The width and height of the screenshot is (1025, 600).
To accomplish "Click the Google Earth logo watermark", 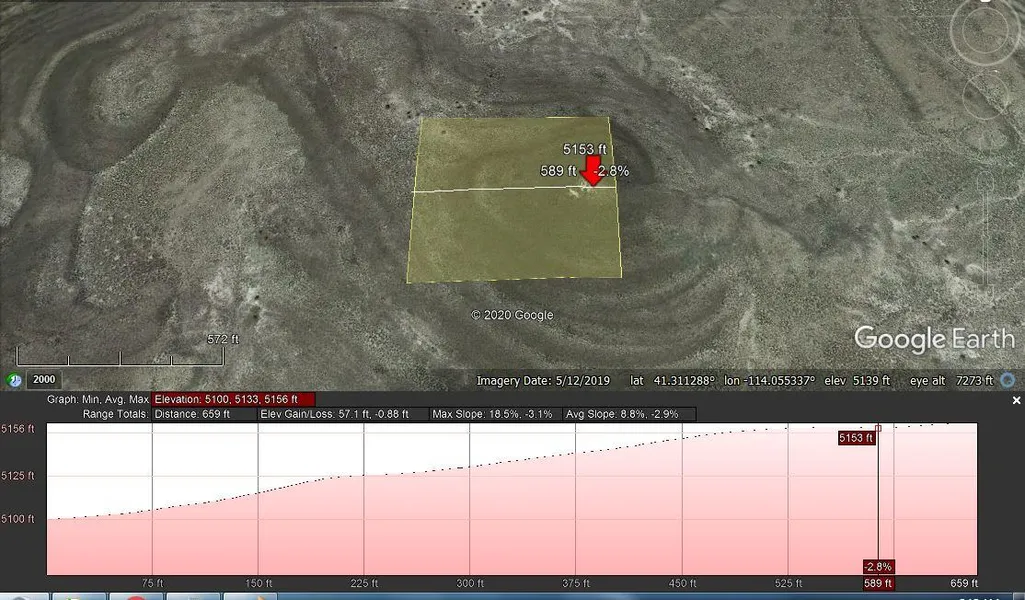I will (x=933, y=340).
